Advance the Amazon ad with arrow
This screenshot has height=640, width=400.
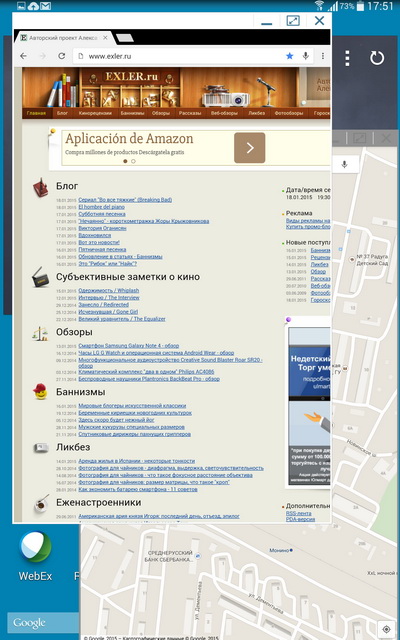pos(249,148)
